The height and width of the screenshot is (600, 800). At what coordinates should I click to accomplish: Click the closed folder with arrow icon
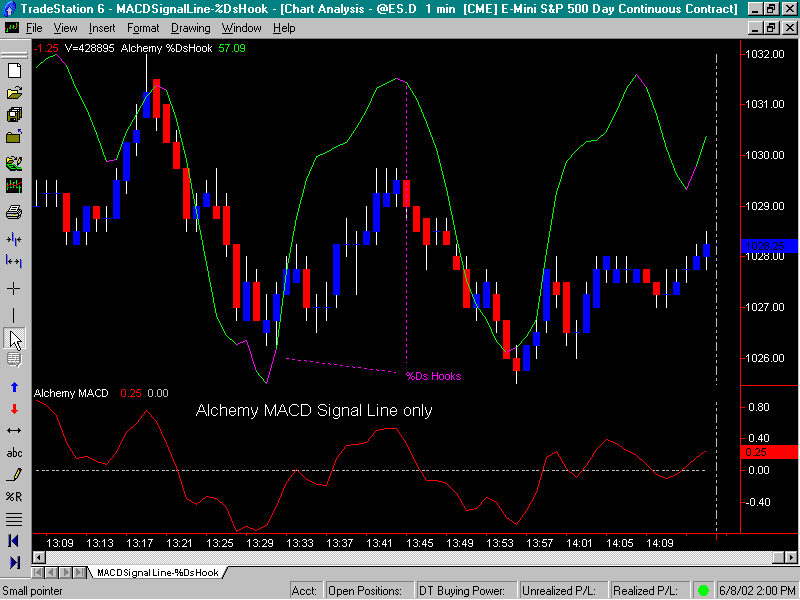14,137
